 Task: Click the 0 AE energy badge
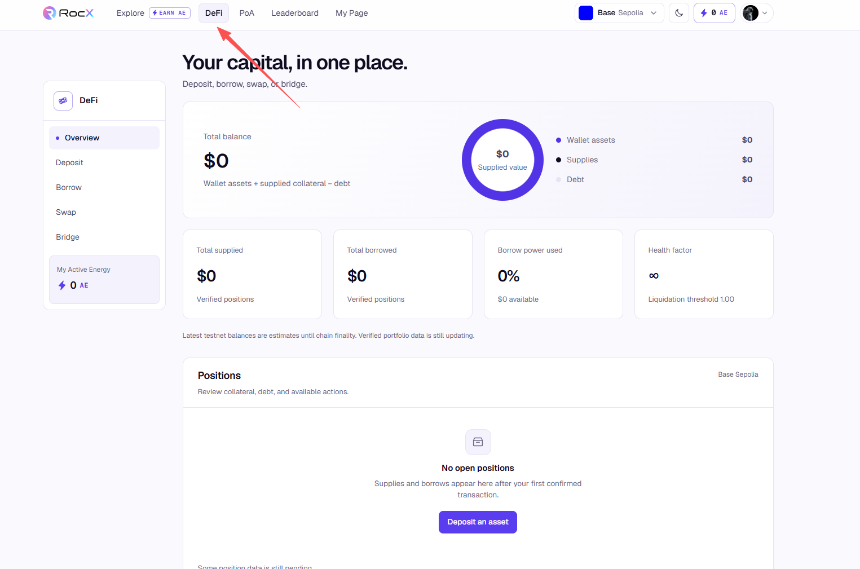tap(714, 13)
